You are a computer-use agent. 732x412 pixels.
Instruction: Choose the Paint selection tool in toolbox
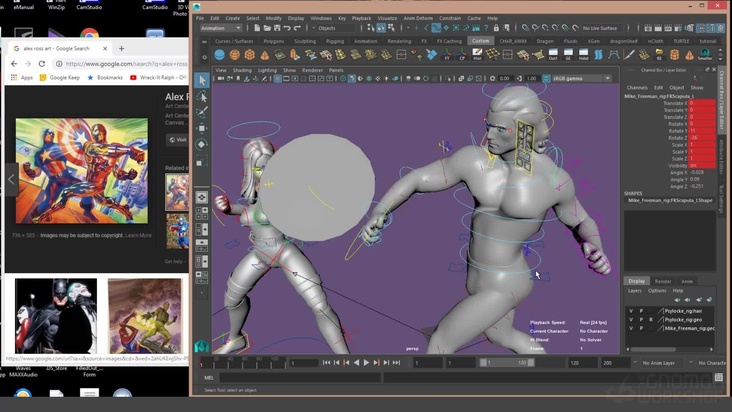(x=202, y=112)
